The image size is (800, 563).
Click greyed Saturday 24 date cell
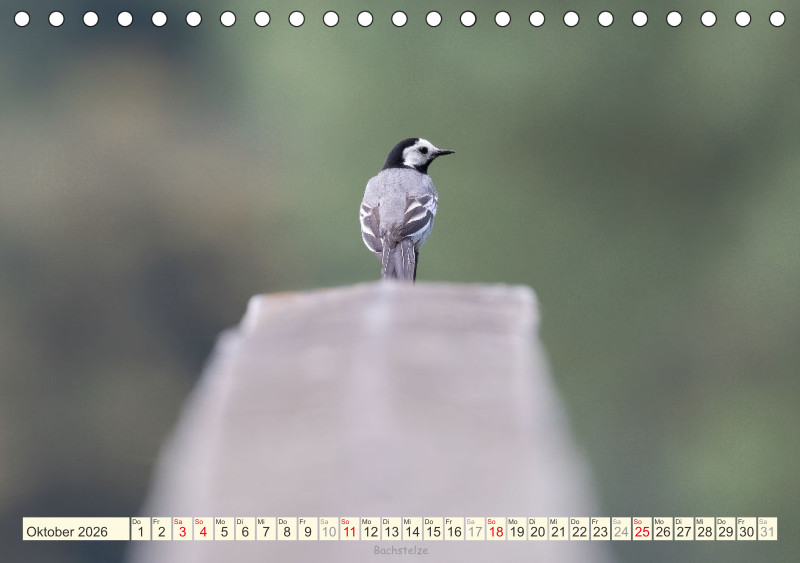[x=621, y=531]
